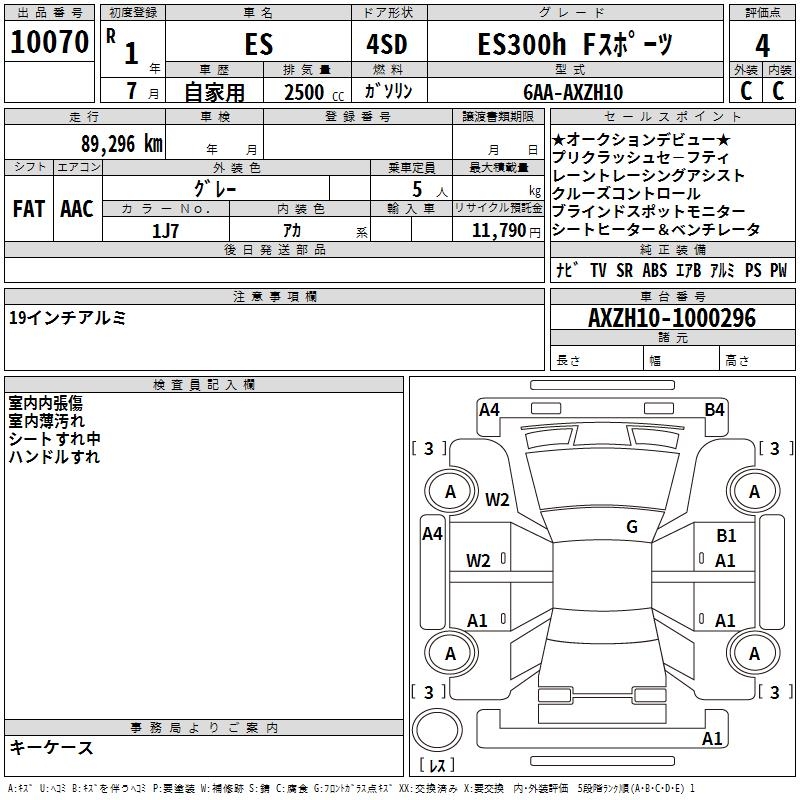Click the 後日発送部品 header
This screenshot has height=800, width=800.
(x=274, y=249)
